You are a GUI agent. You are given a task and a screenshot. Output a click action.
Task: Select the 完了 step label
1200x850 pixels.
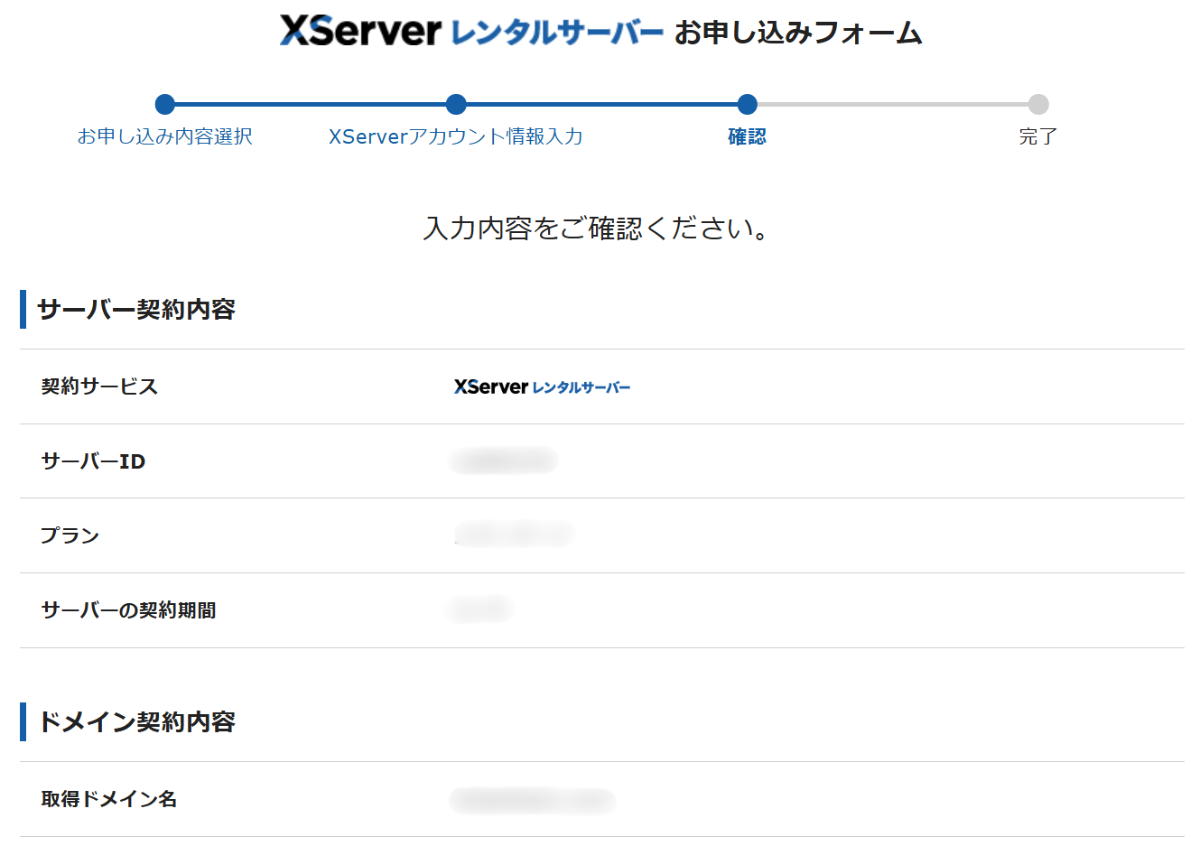(1038, 137)
